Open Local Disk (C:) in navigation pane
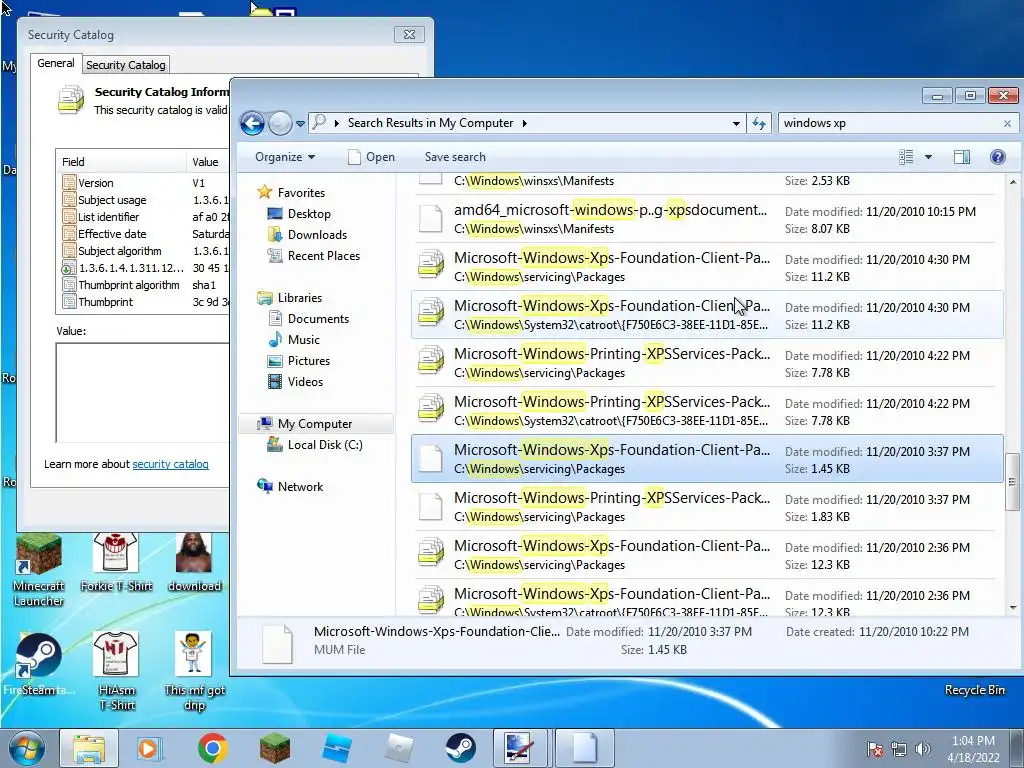Screen dimensions: 1024x768 click(x=314, y=445)
